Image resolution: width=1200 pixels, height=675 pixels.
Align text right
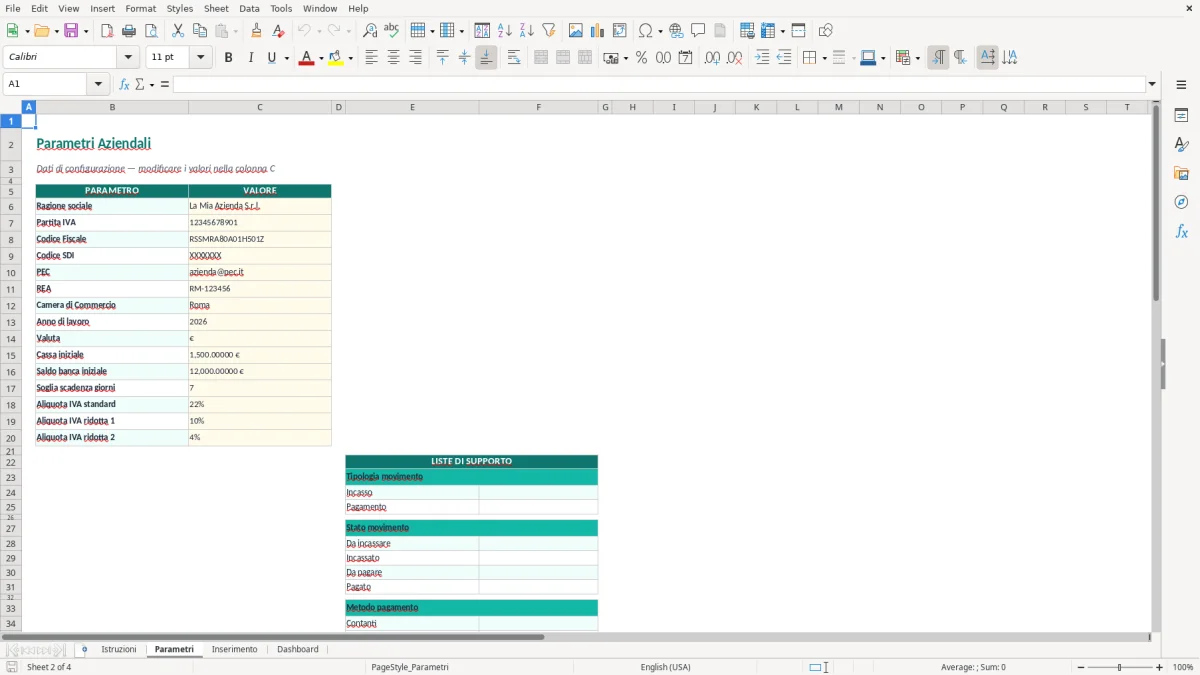coord(415,58)
